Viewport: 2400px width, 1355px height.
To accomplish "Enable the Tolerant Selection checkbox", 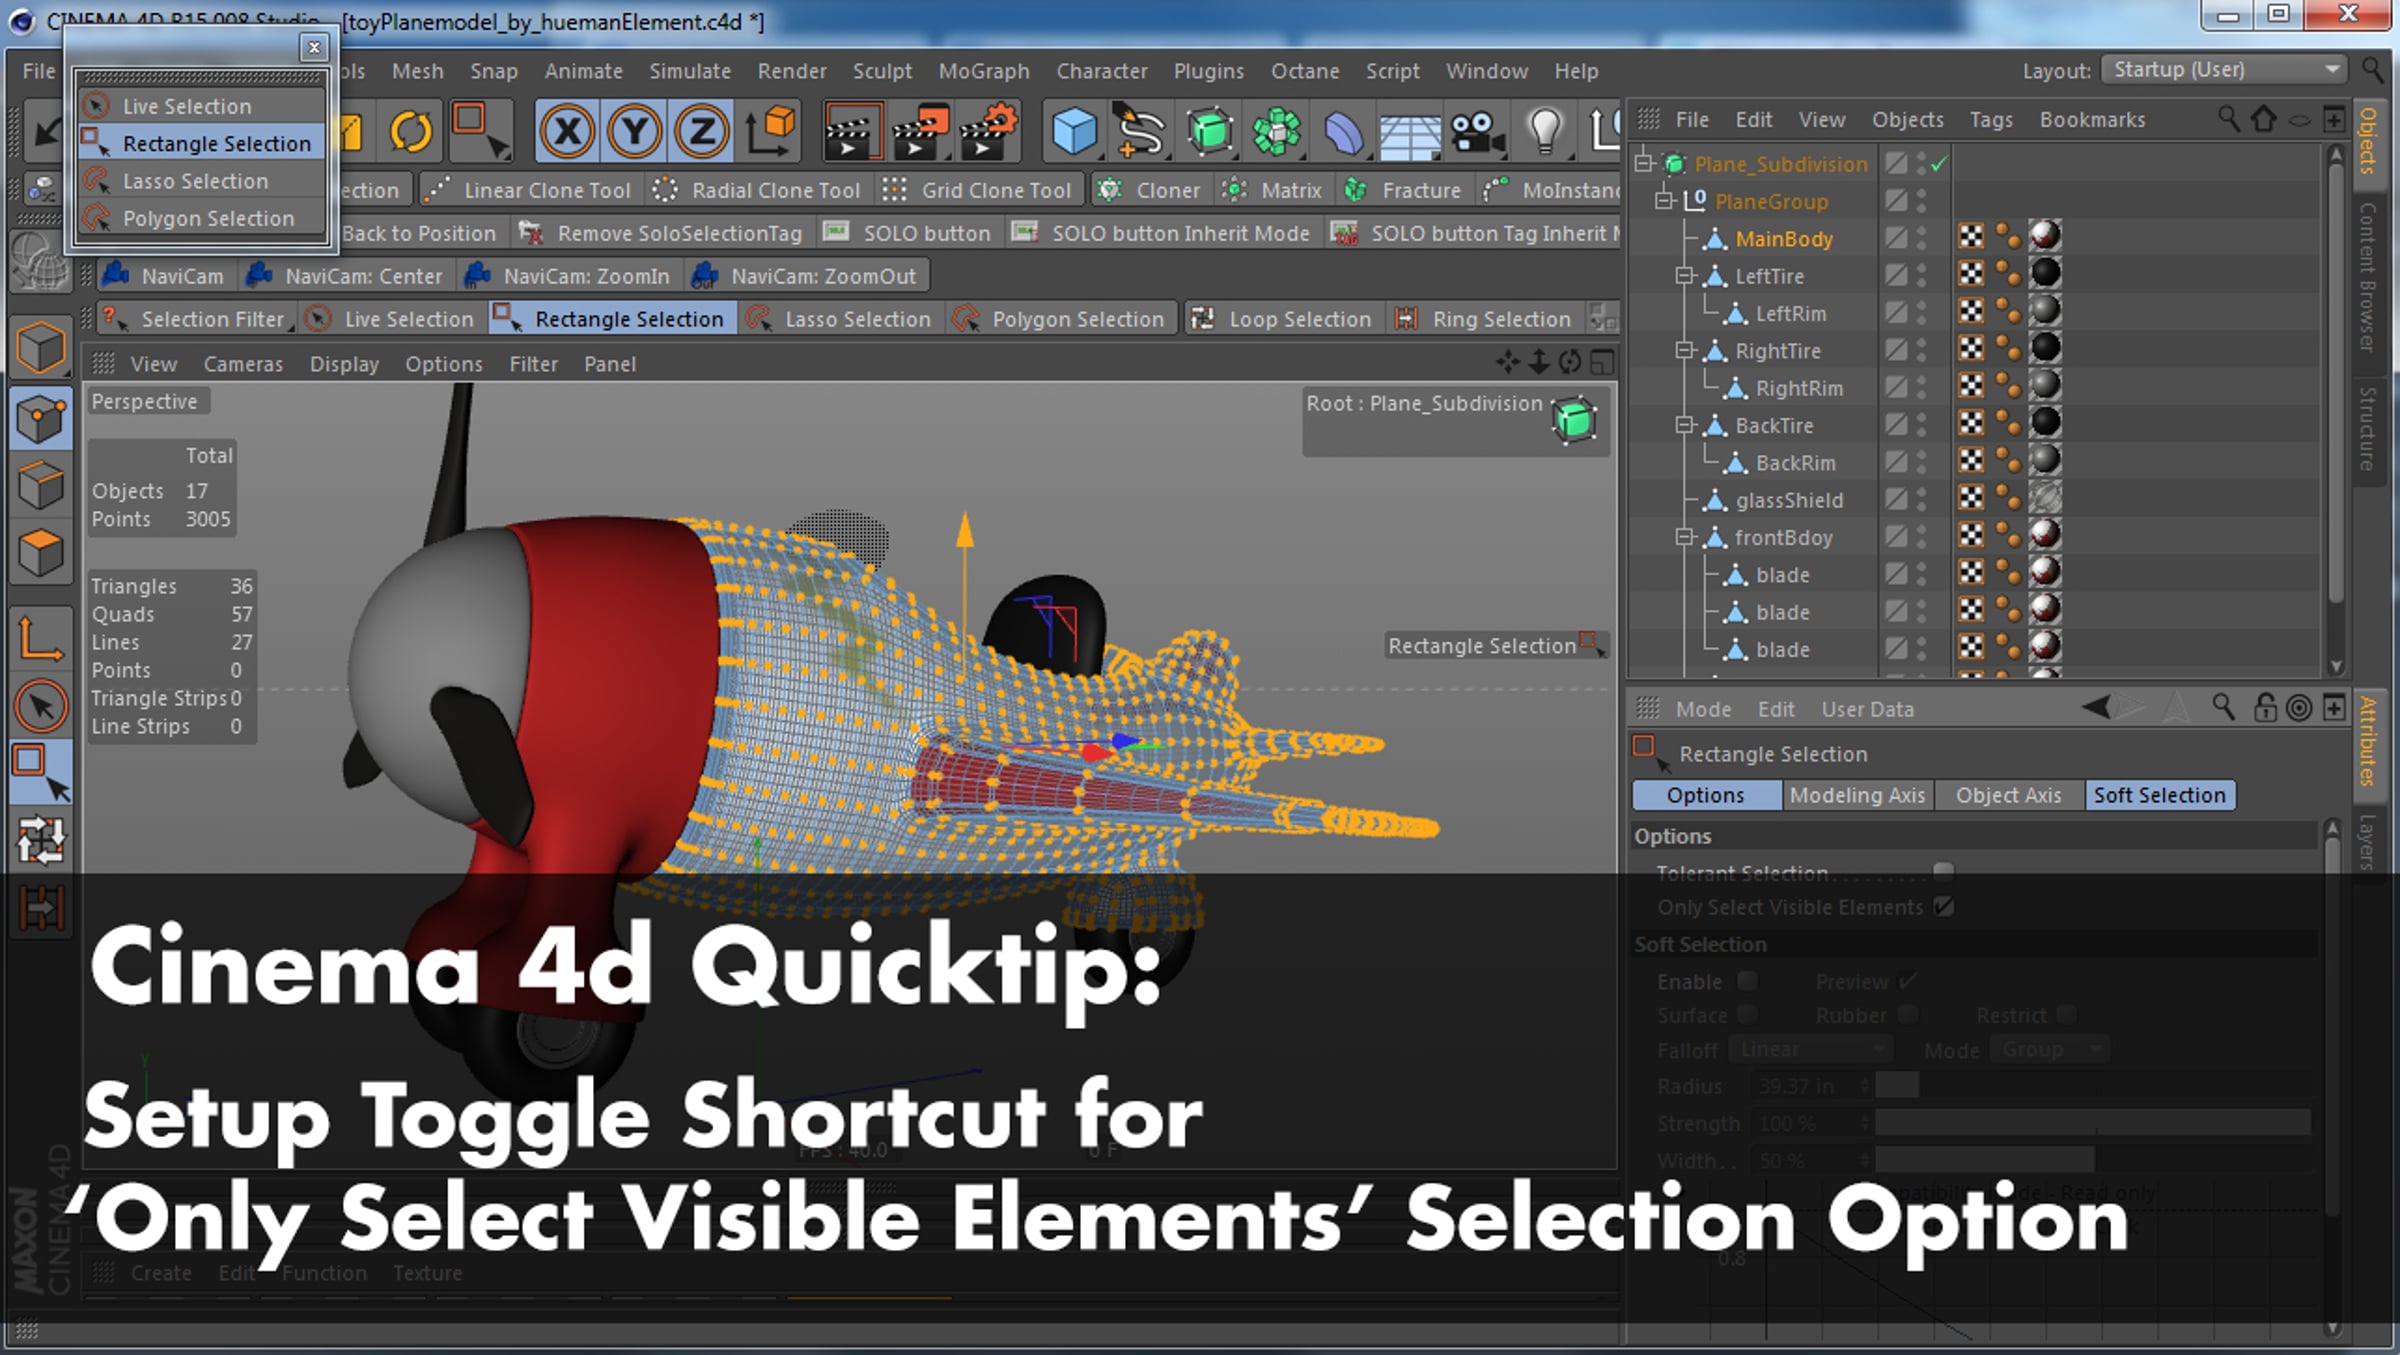I will 1944,872.
